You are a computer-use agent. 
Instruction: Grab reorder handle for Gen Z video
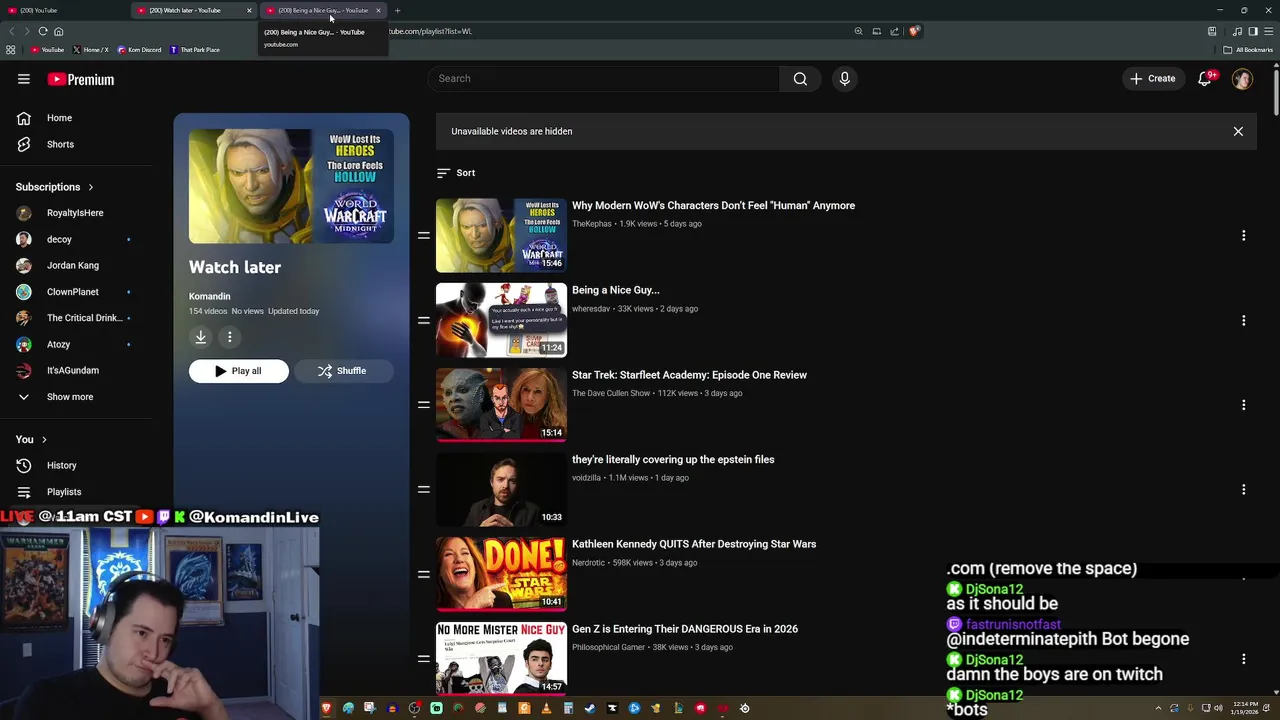tap(424, 659)
